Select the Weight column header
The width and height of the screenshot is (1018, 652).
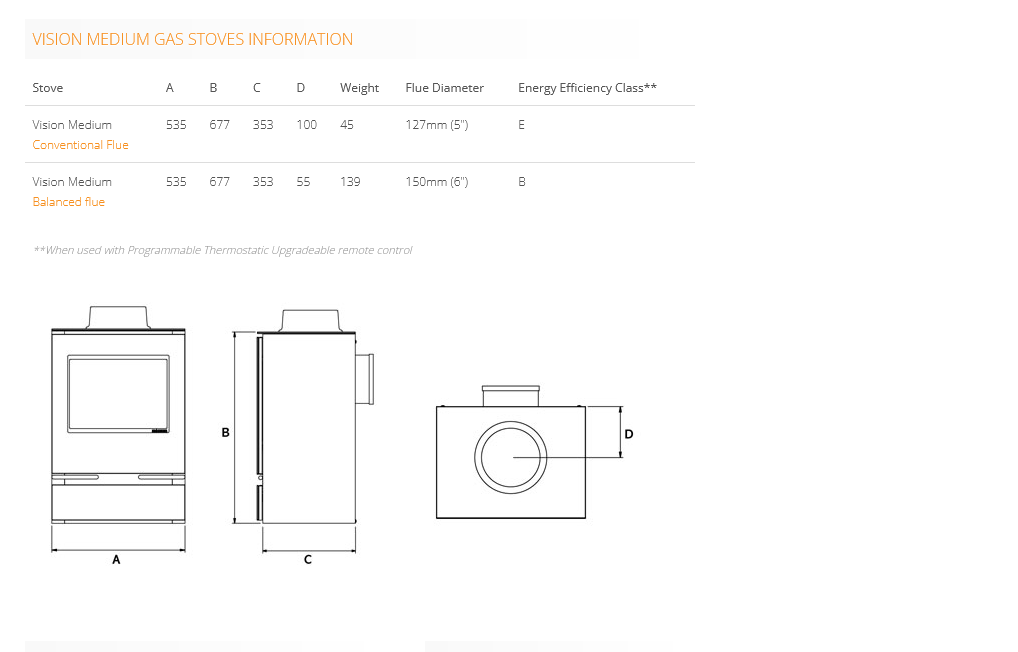click(359, 88)
